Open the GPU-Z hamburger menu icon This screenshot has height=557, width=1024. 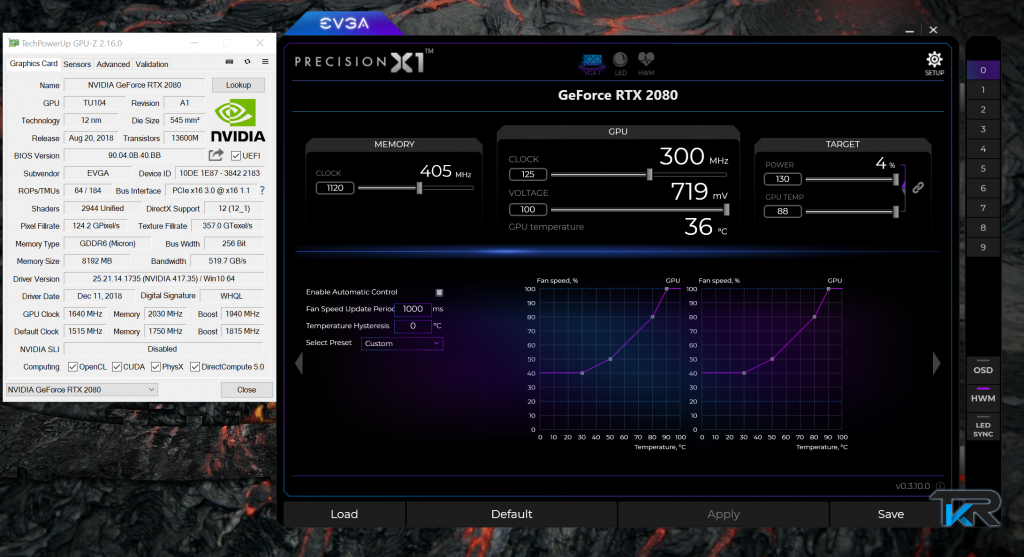(265, 62)
